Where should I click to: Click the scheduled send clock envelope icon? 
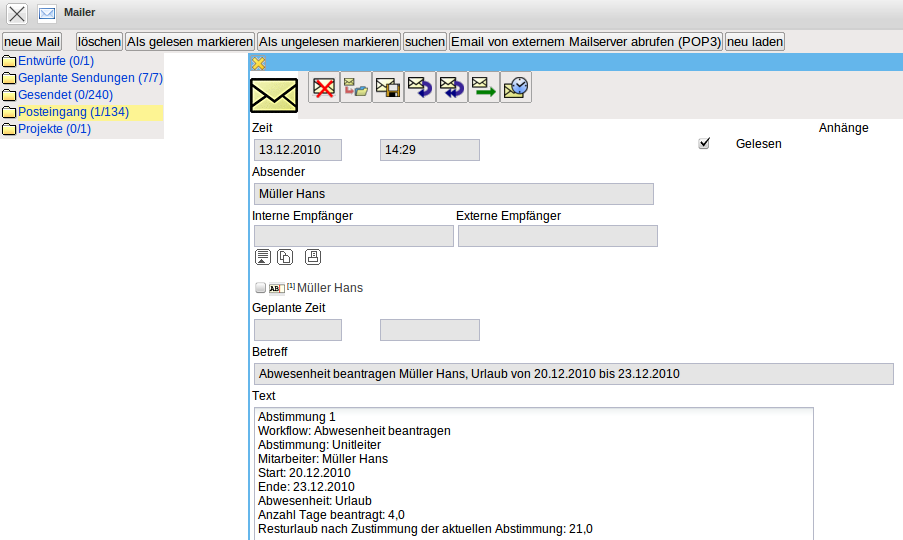tap(516, 88)
